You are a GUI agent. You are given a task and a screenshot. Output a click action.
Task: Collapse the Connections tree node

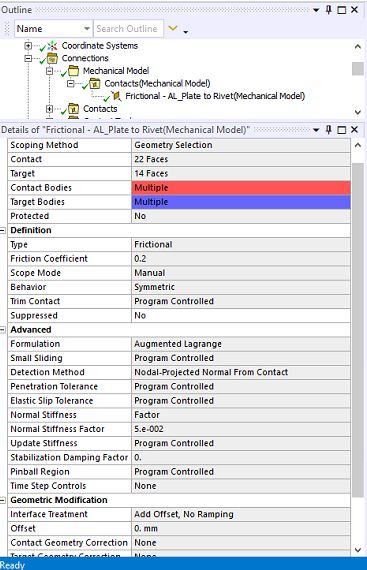pos(28,58)
